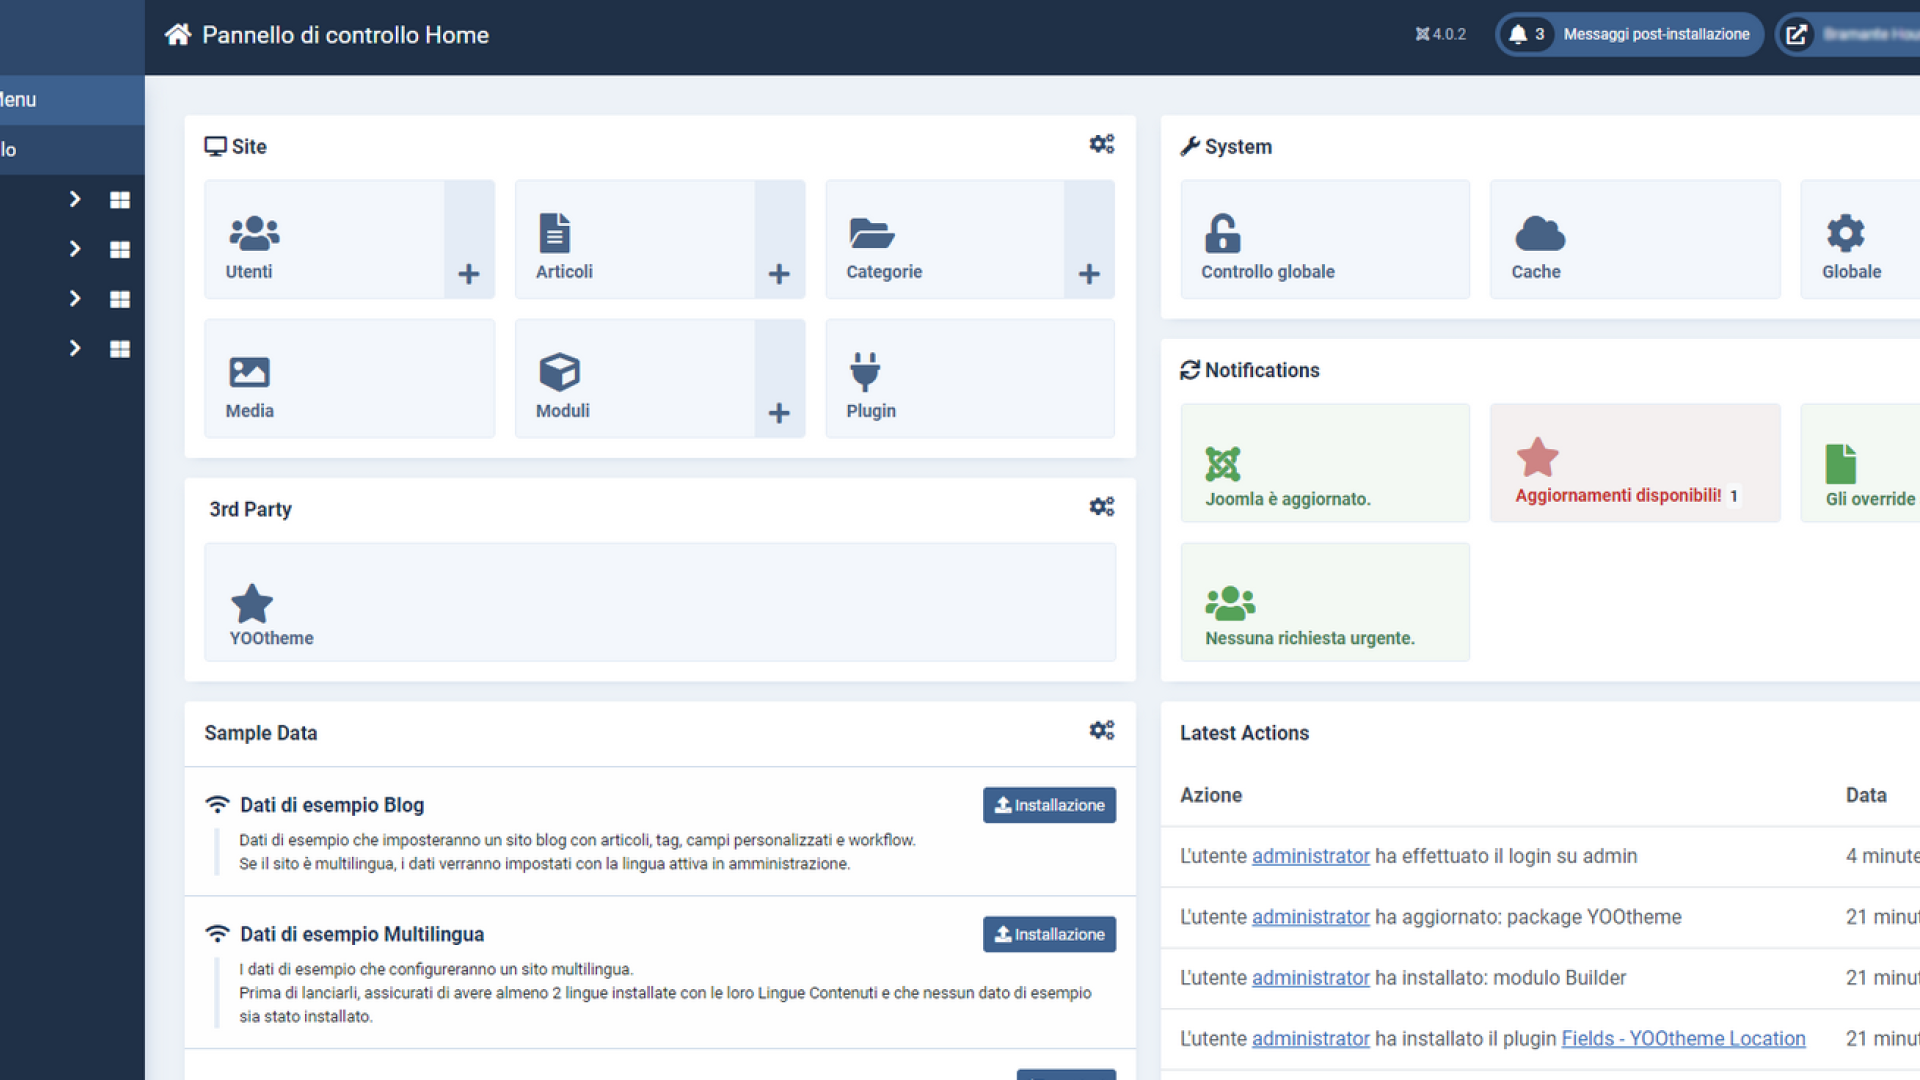The height and width of the screenshot is (1080, 1920).
Task: Click the Joomla version 4.0.2 label
Action: (x=1441, y=34)
